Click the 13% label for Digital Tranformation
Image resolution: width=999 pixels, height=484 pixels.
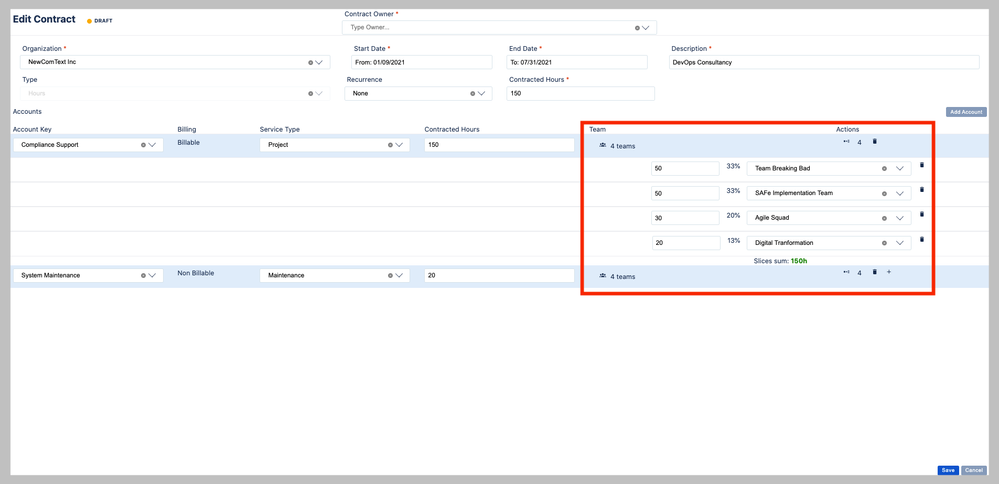pyautogui.click(x=733, y=241)
